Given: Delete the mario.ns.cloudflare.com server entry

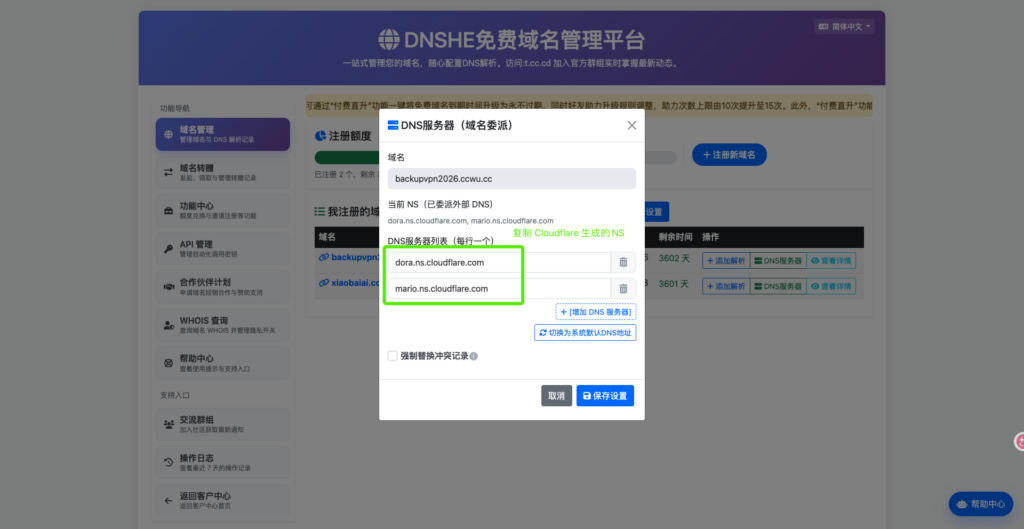Looking at the screenshot, I should [623, 289].
